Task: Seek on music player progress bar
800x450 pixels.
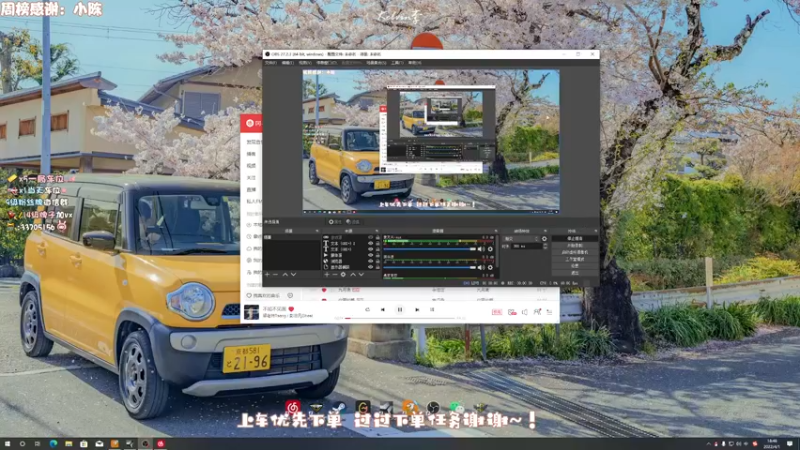Action: (399, 318)
